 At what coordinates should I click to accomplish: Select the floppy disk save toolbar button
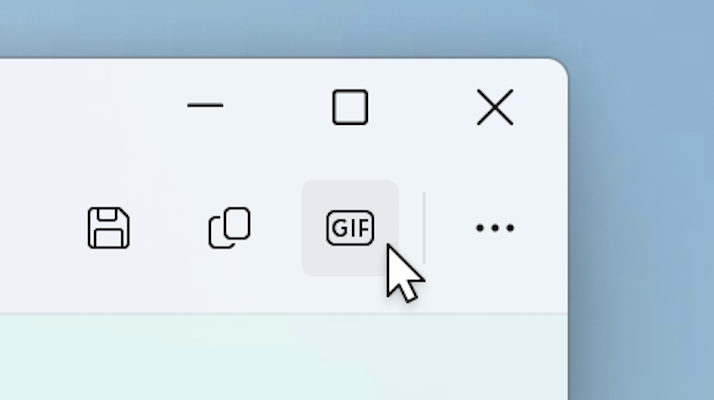pos(108,228)
